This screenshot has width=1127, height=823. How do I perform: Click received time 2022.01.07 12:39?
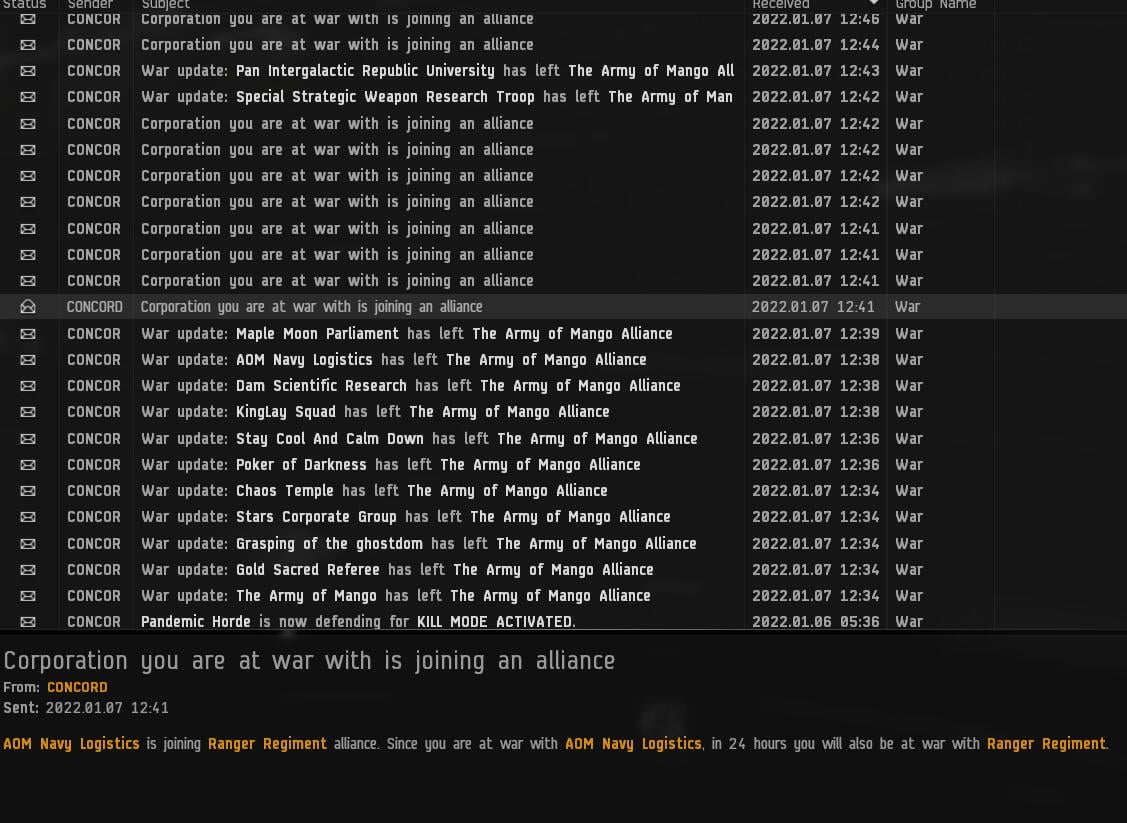point(816,334)
